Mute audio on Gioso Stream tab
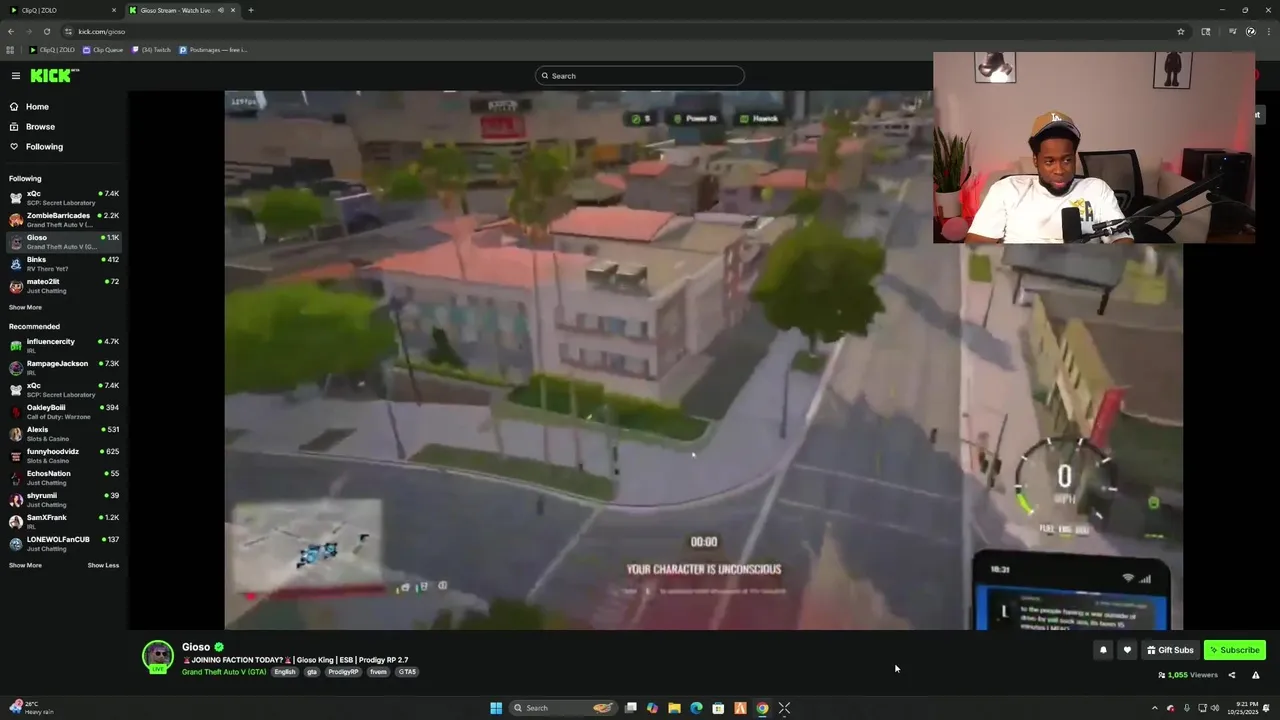1280x720 pixels. [x=220, y=10]
